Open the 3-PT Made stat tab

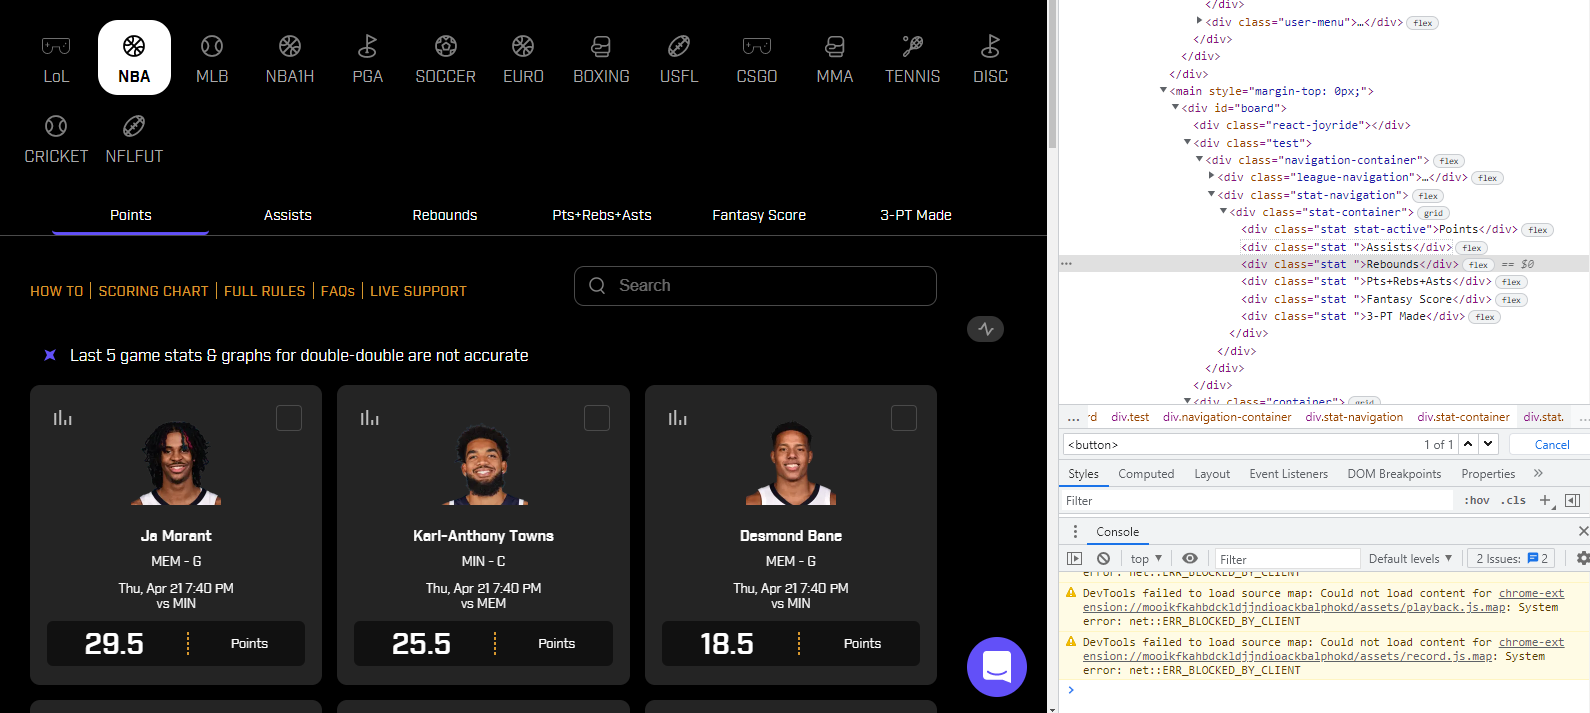click(916, 215)
